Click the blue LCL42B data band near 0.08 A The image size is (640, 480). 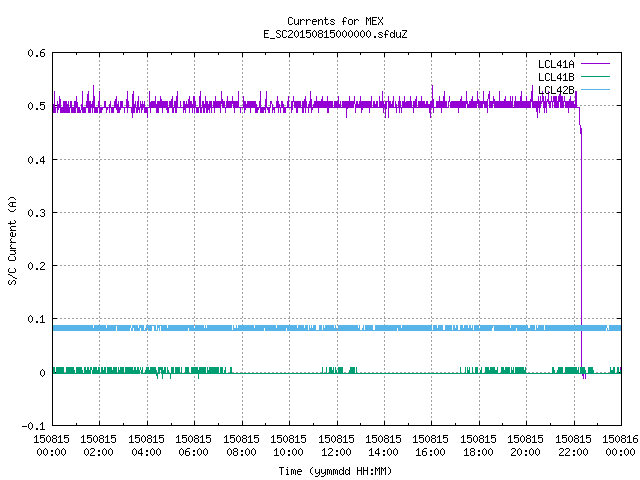coord(337,328)
